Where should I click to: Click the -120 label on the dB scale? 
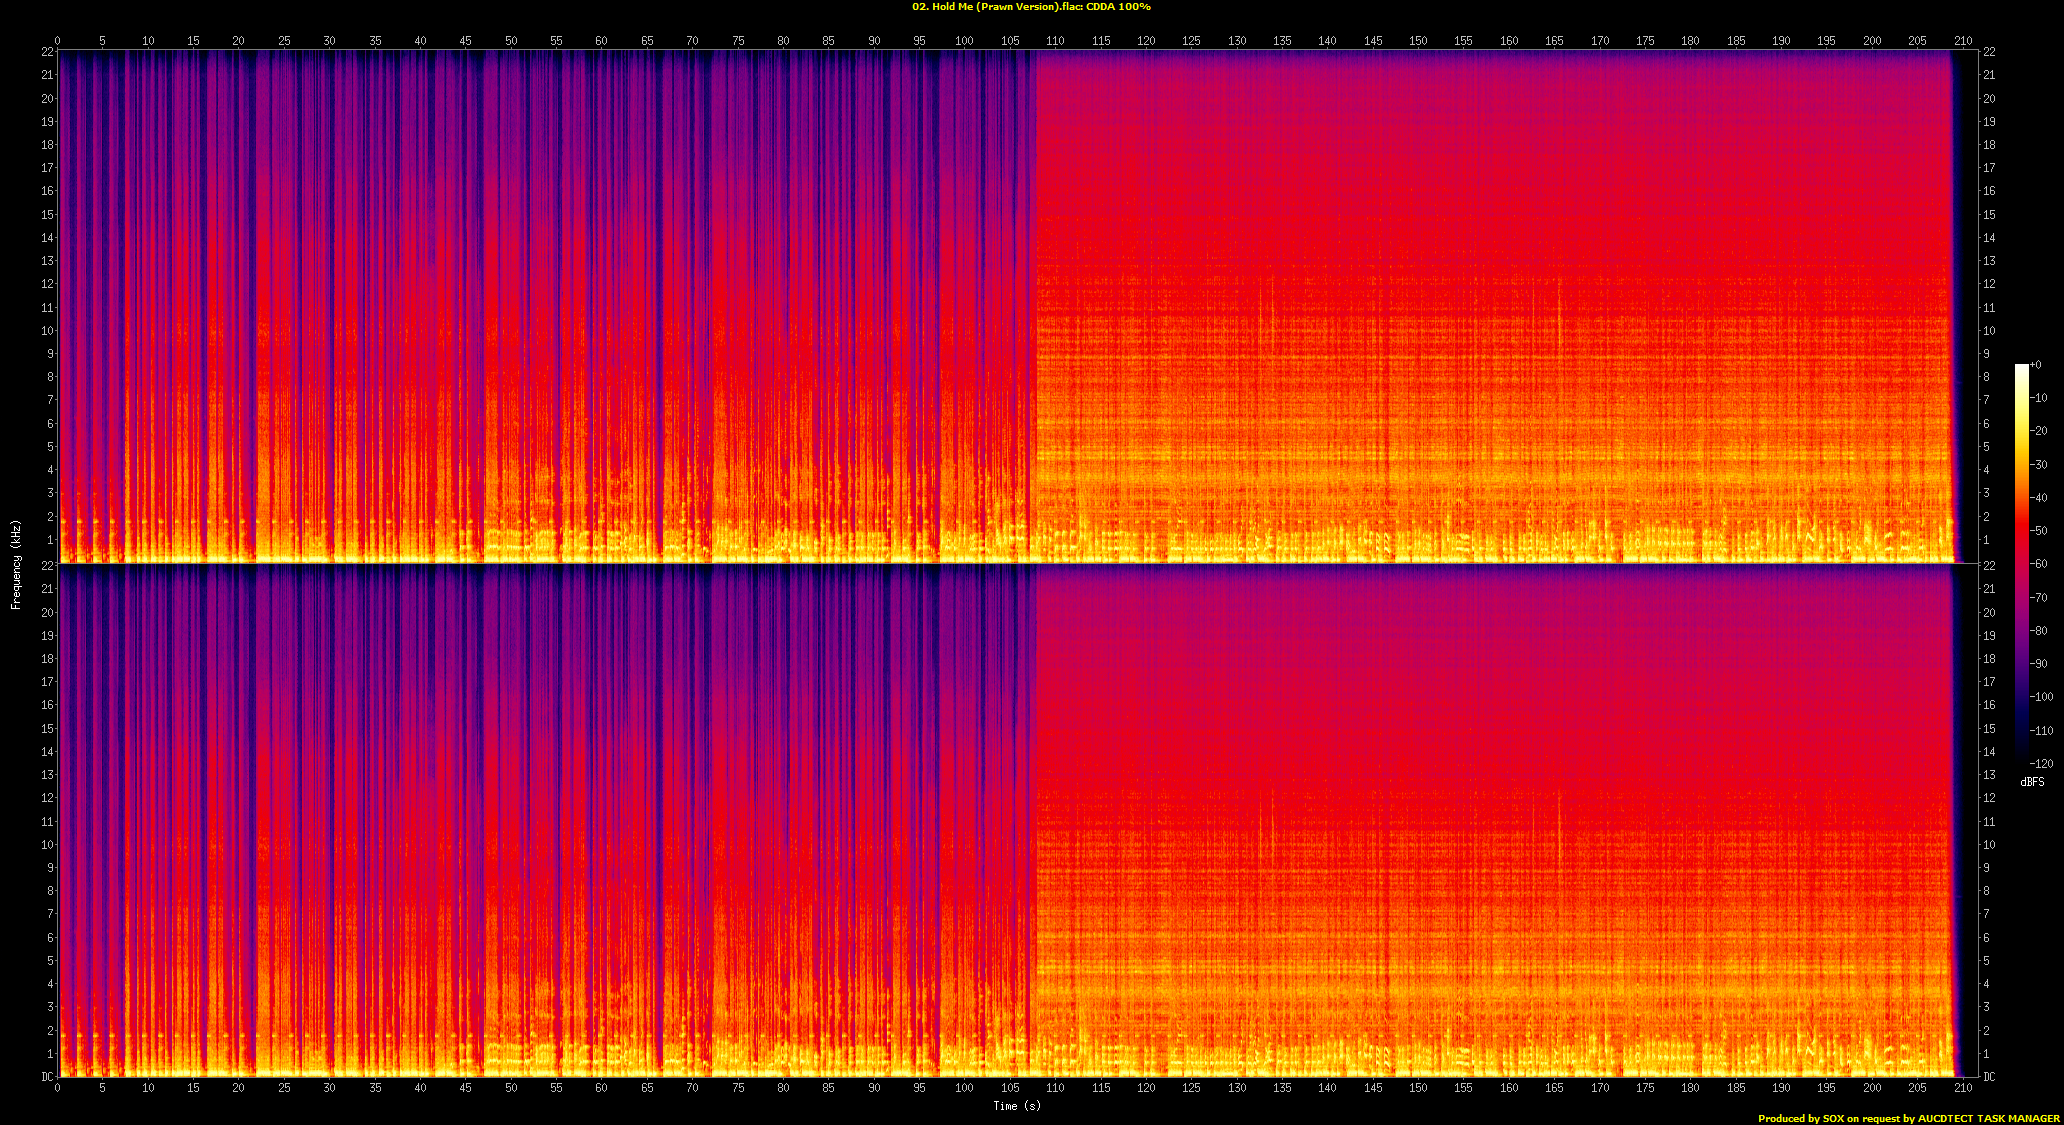(2041, 764)
